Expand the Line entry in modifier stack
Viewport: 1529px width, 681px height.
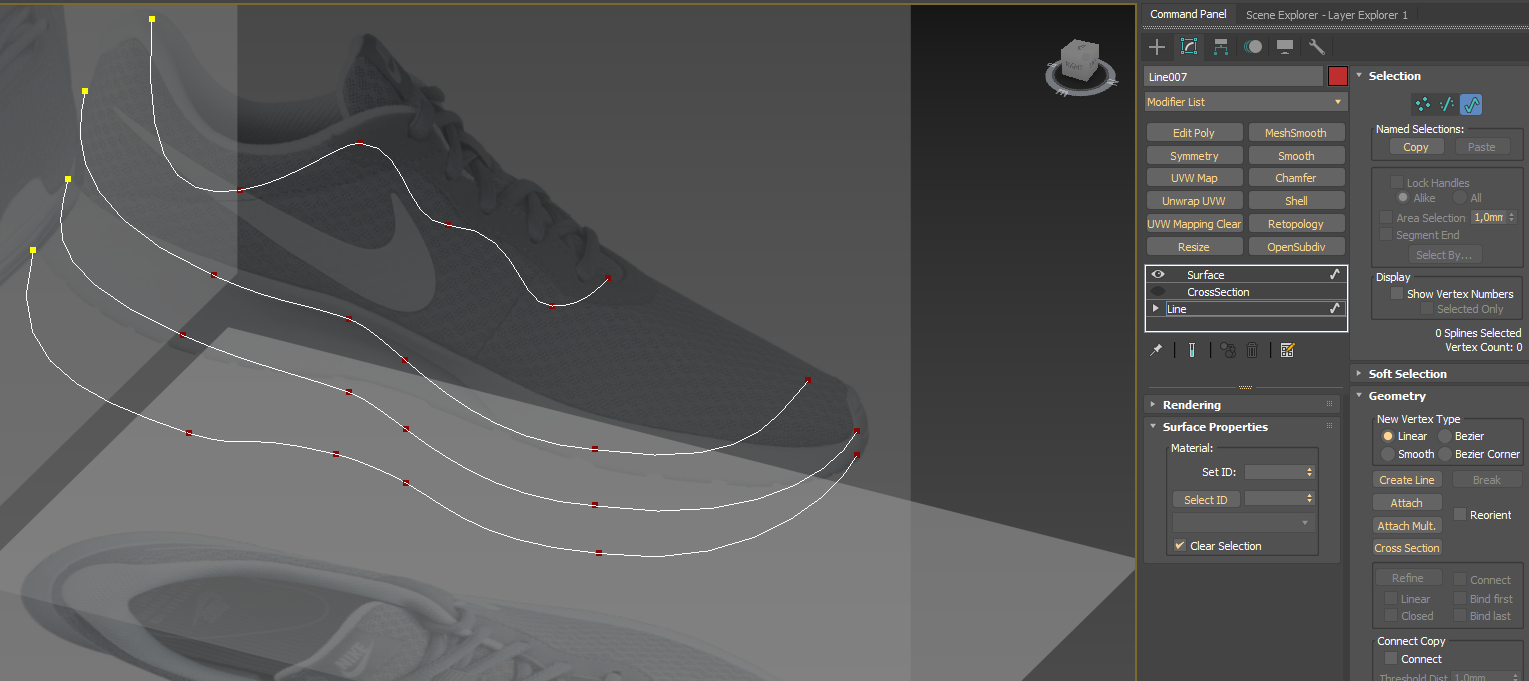(x=1155, y=308)
